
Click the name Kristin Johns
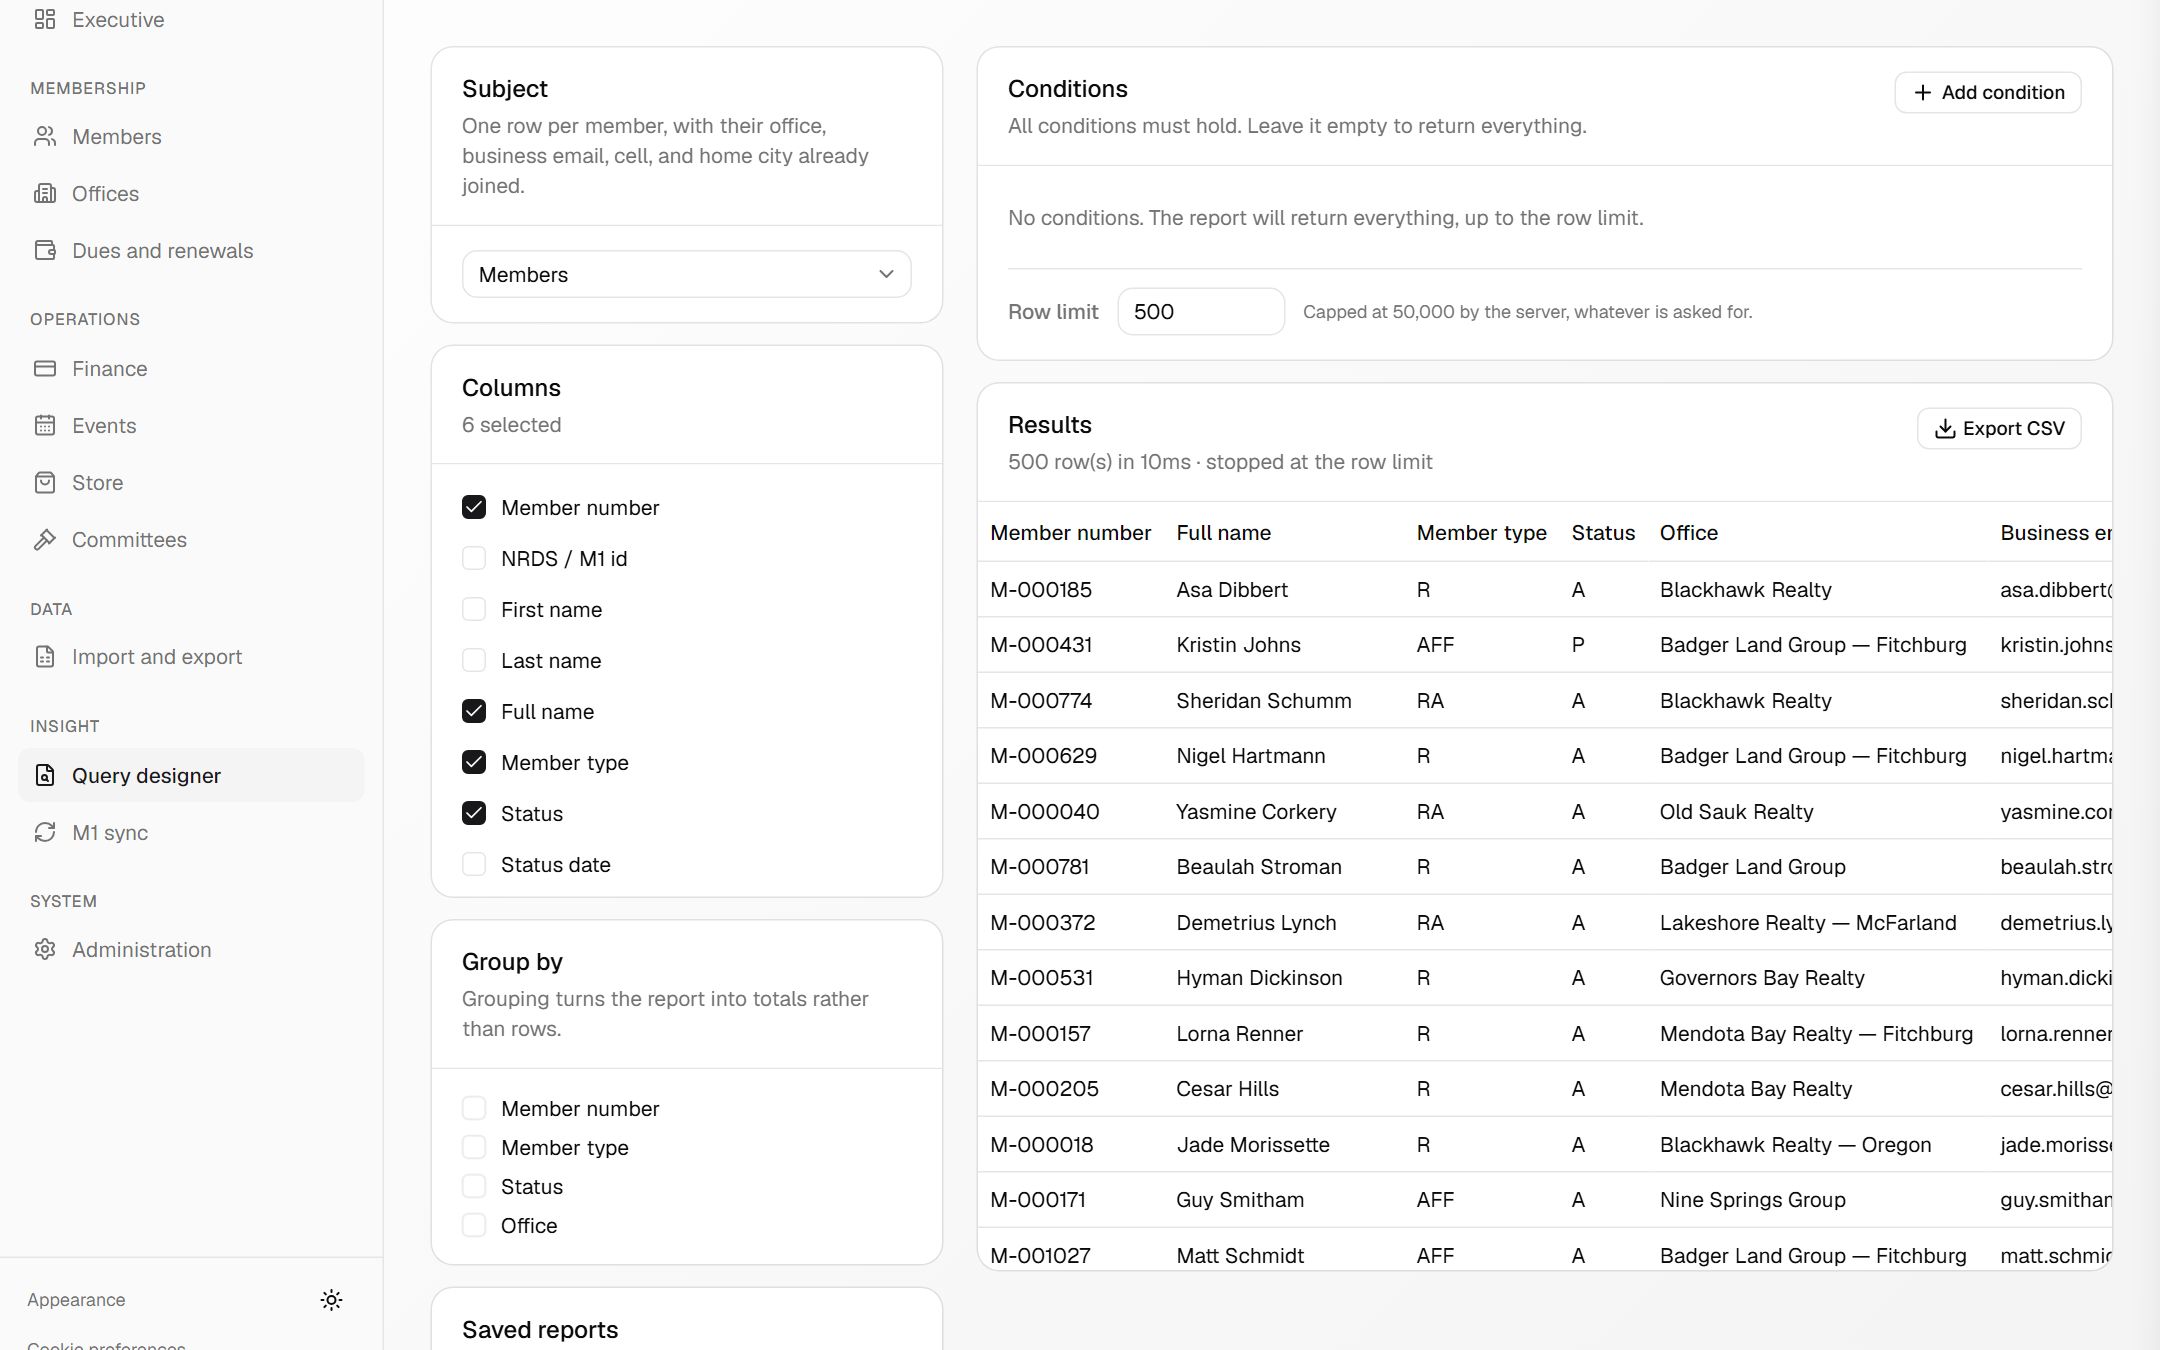[x=1238, y=644]
